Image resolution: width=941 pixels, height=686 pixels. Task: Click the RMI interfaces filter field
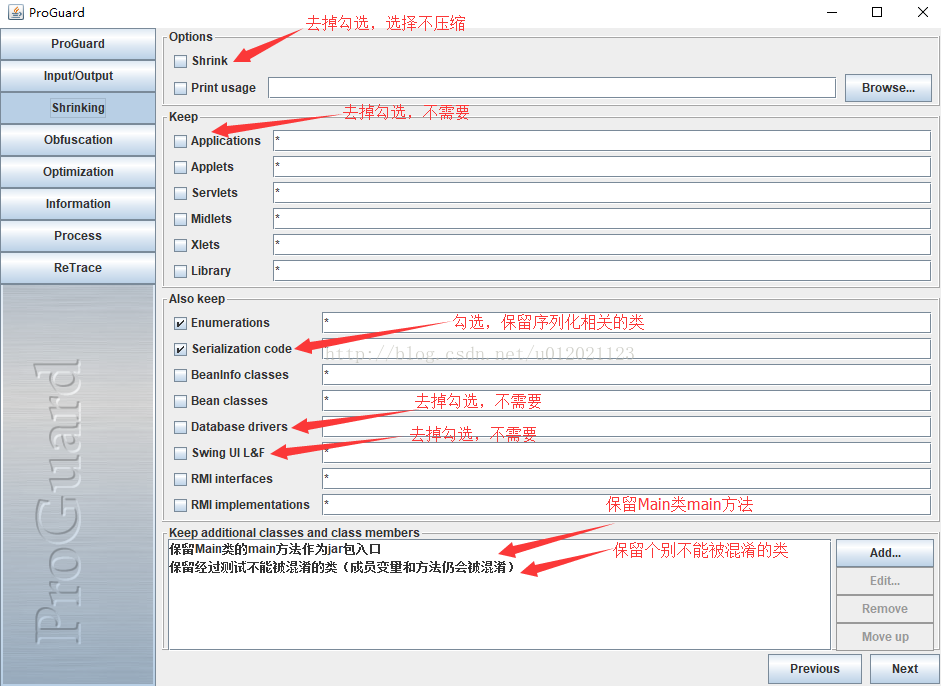tap(627, 478)
